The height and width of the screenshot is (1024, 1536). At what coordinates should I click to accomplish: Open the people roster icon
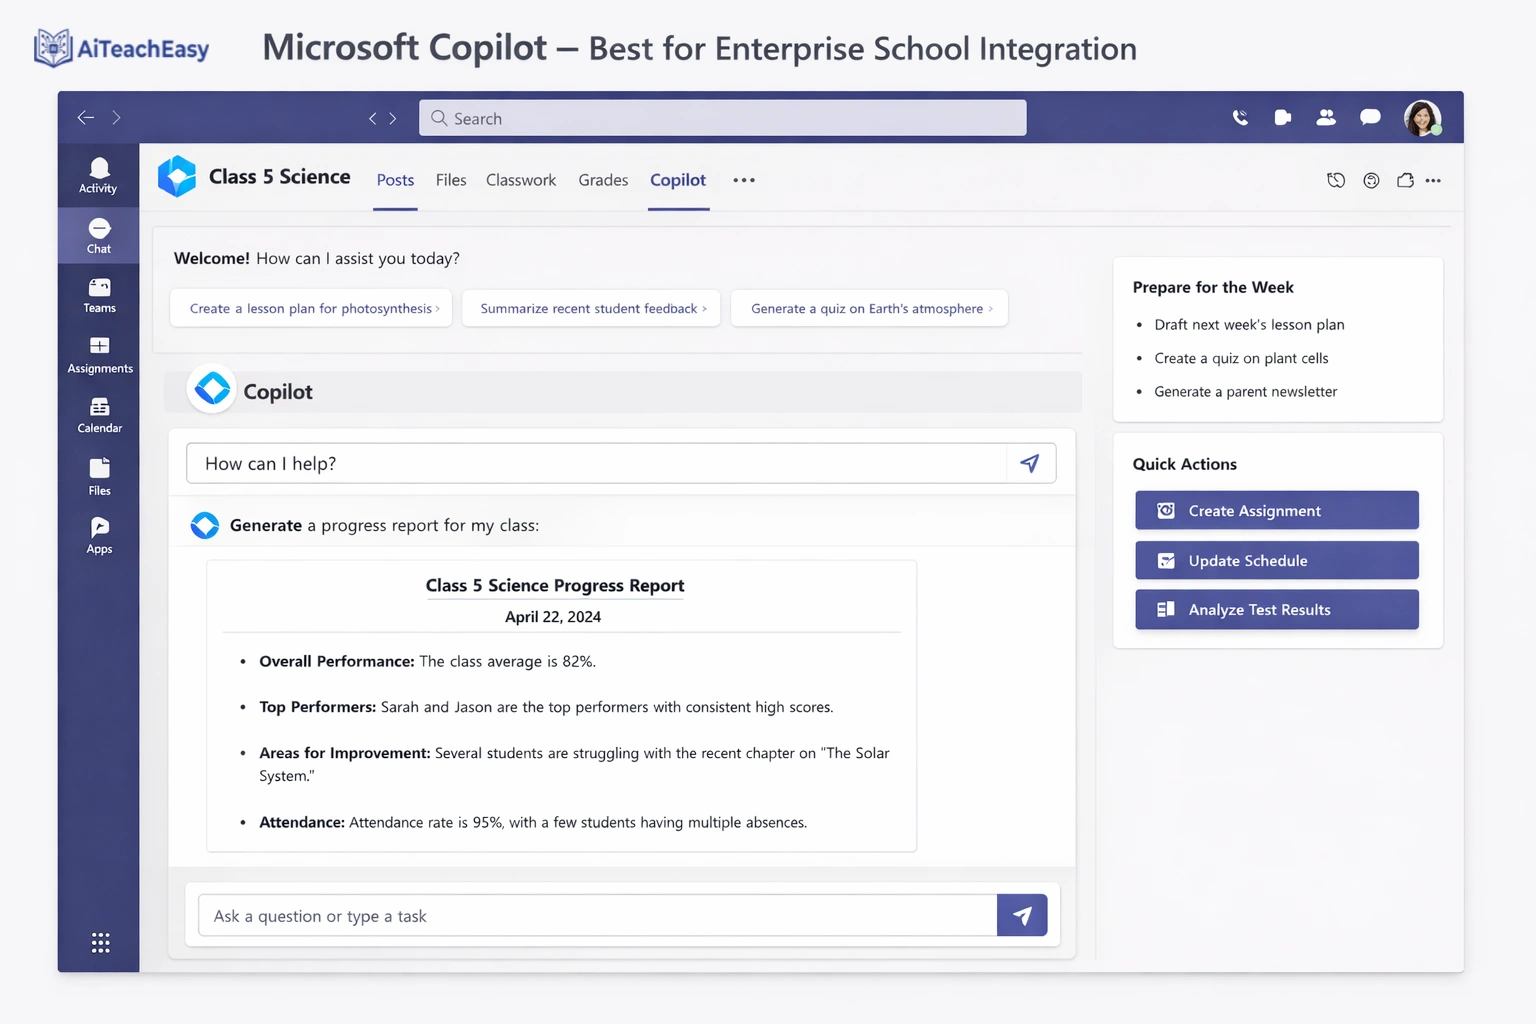click(1326, 117)
